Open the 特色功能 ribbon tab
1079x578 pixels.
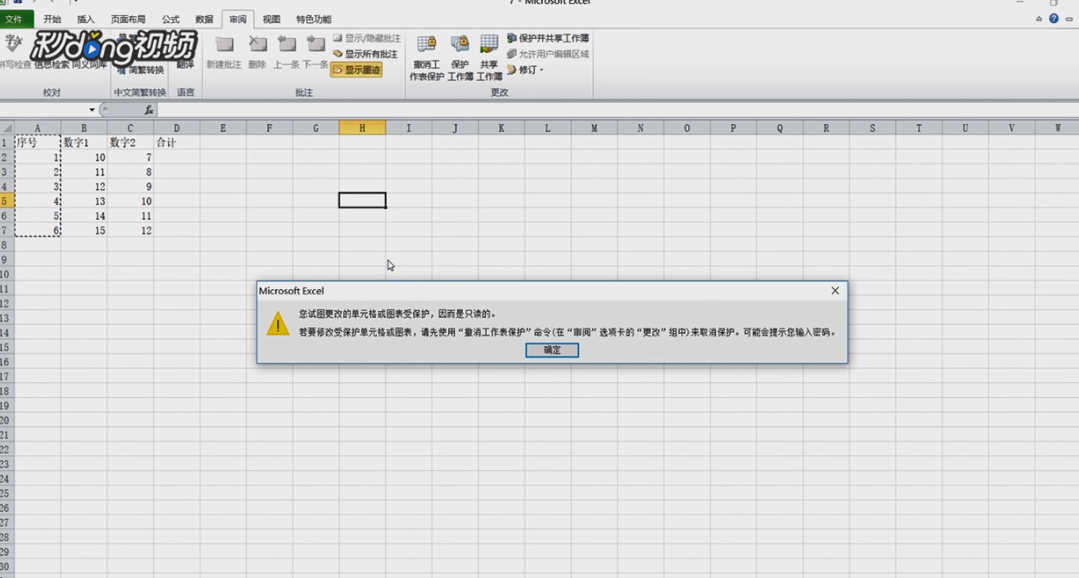314,19
